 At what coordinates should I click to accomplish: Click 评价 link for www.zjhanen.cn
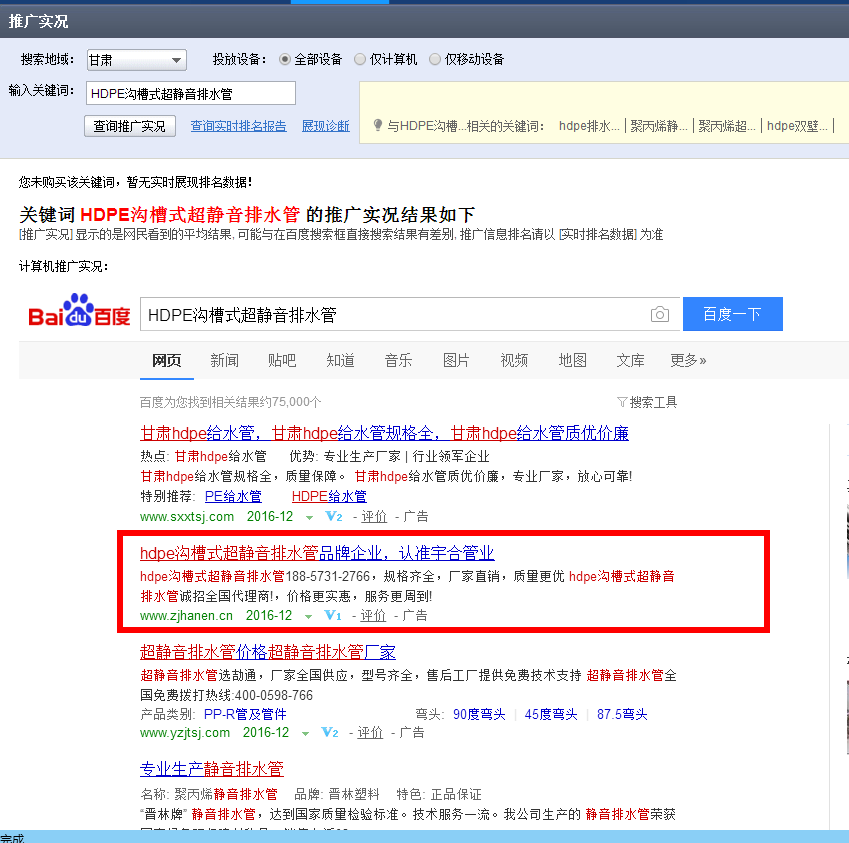pos(373,616)
